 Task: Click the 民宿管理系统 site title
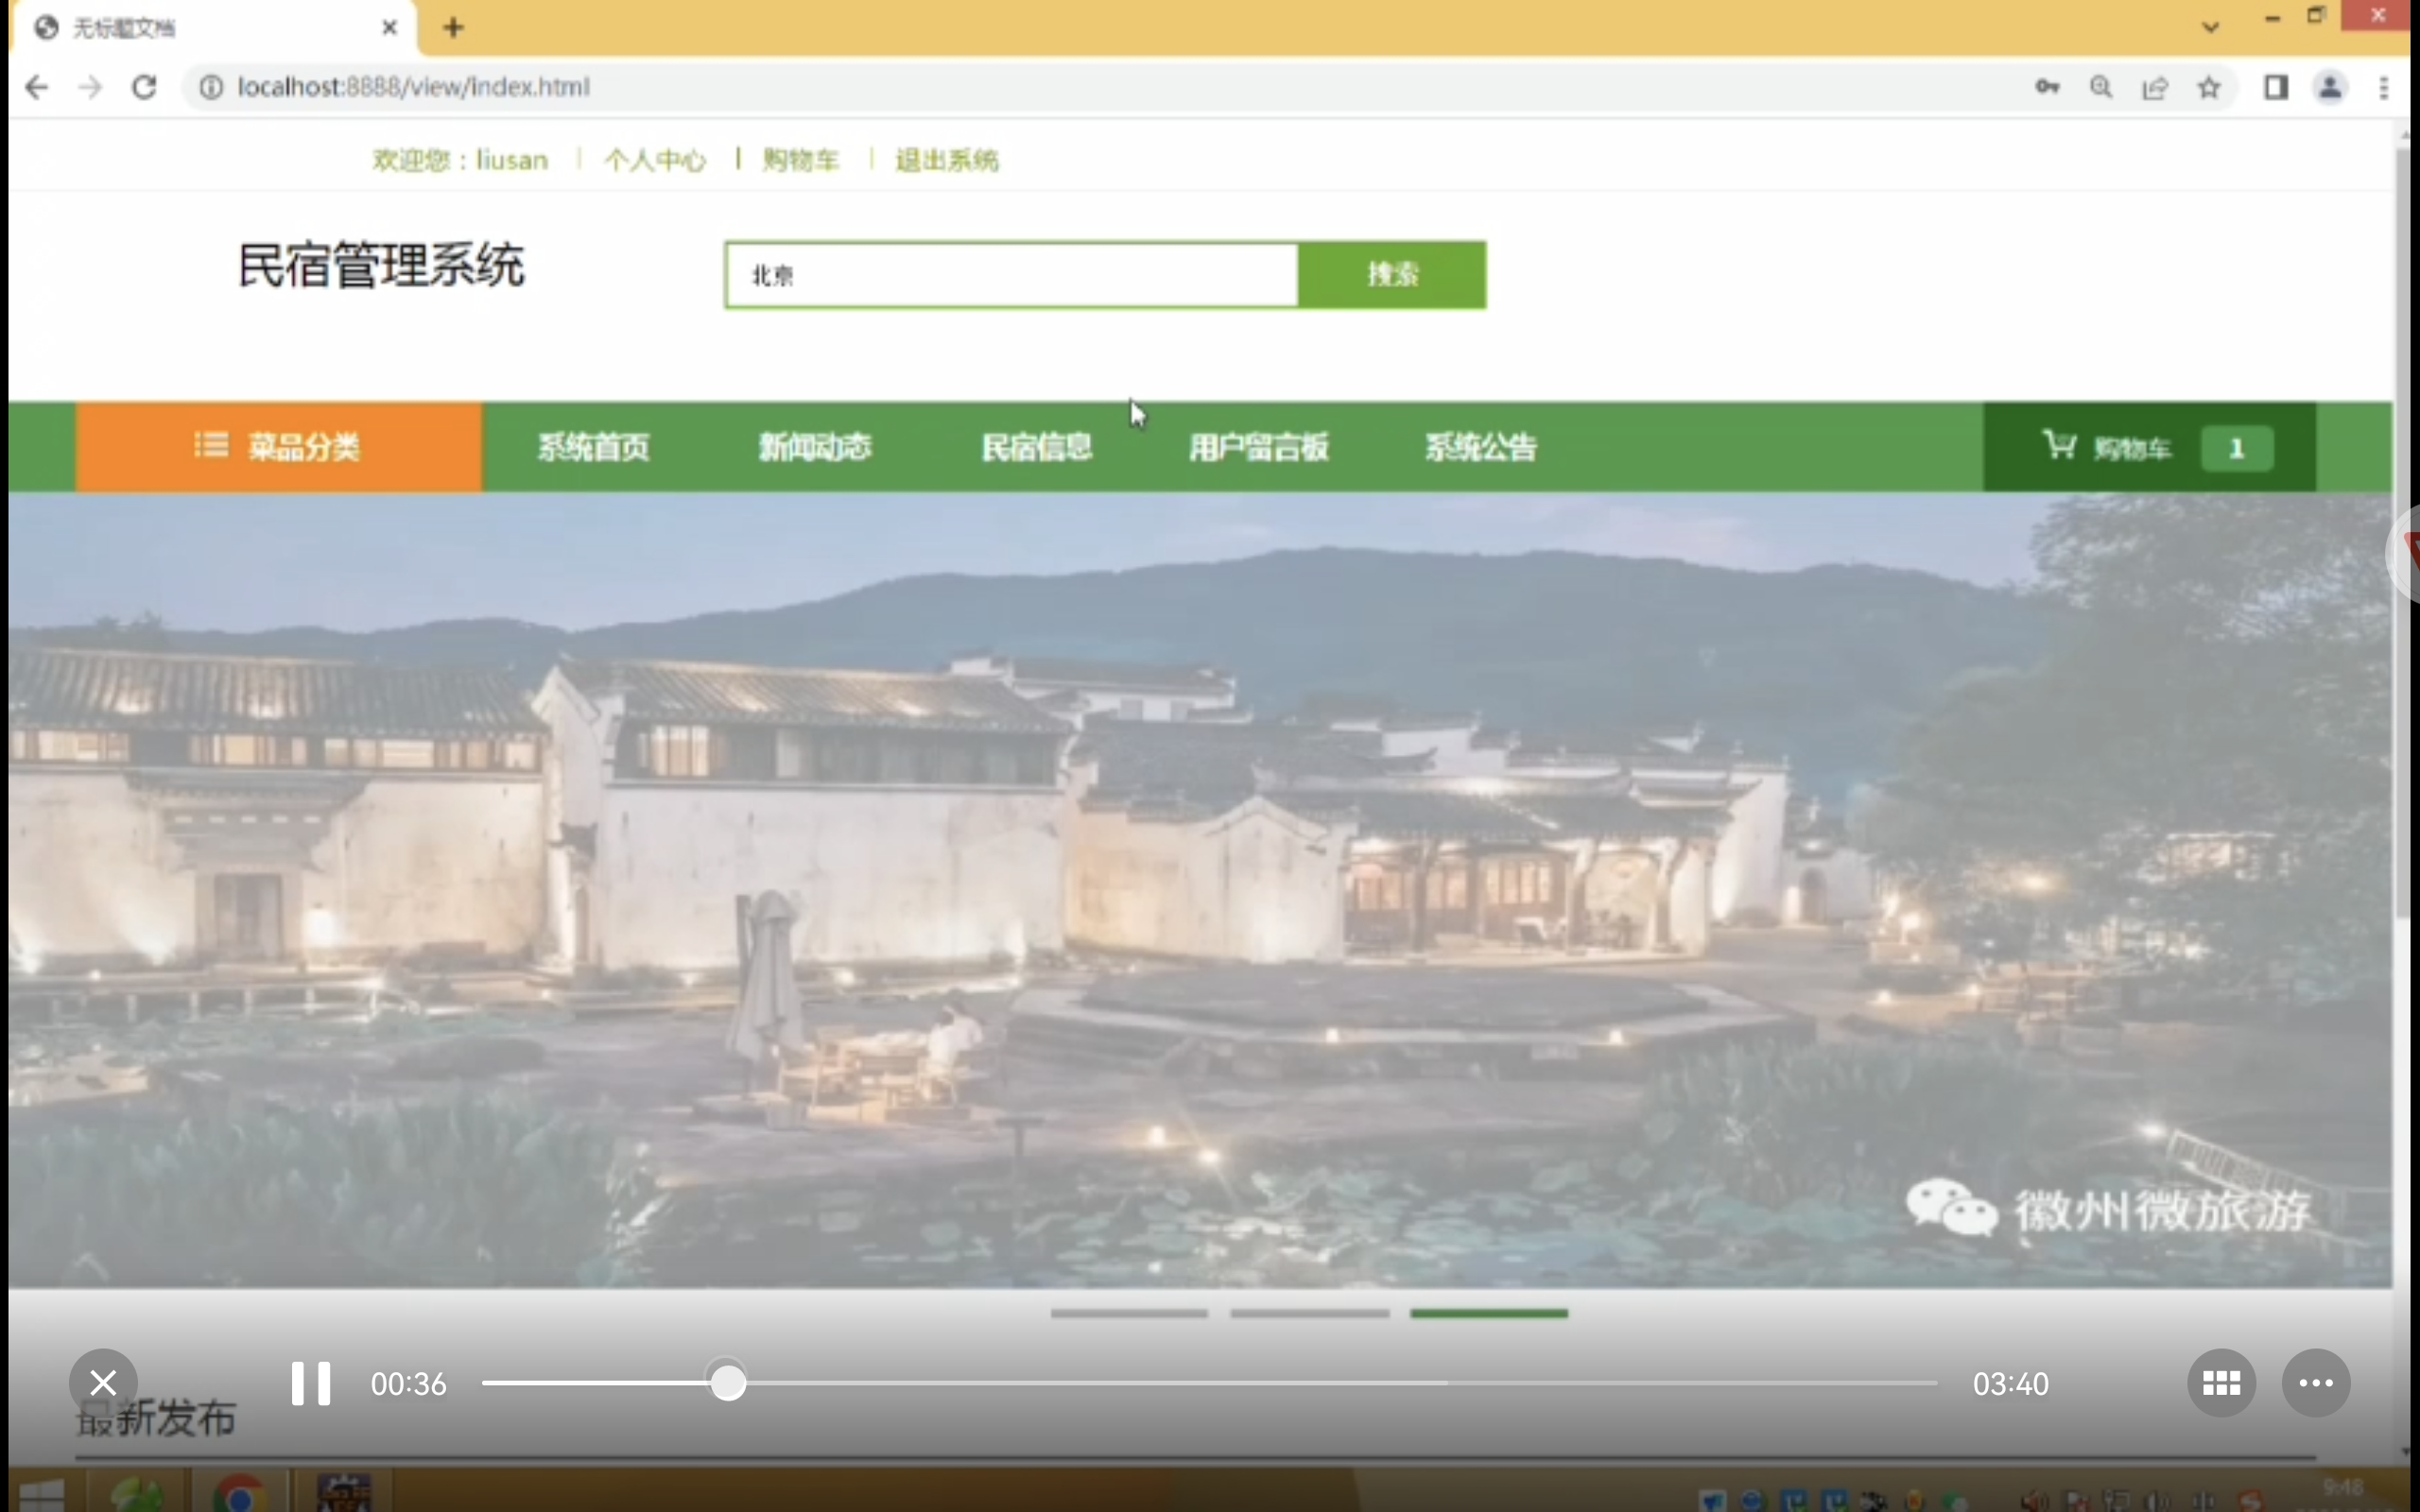pyautogui.click(x=381, y=266)
